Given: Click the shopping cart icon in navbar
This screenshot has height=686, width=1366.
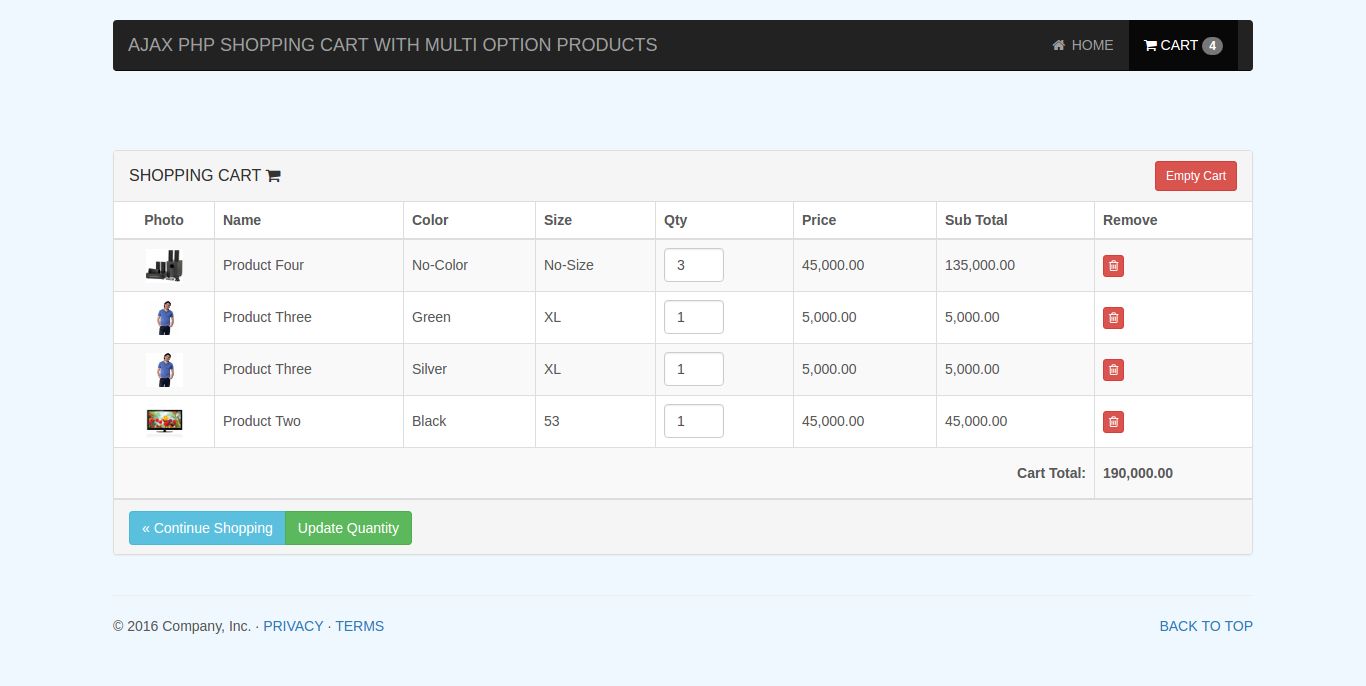Looking at the screenshot, I should point(1150,45).
